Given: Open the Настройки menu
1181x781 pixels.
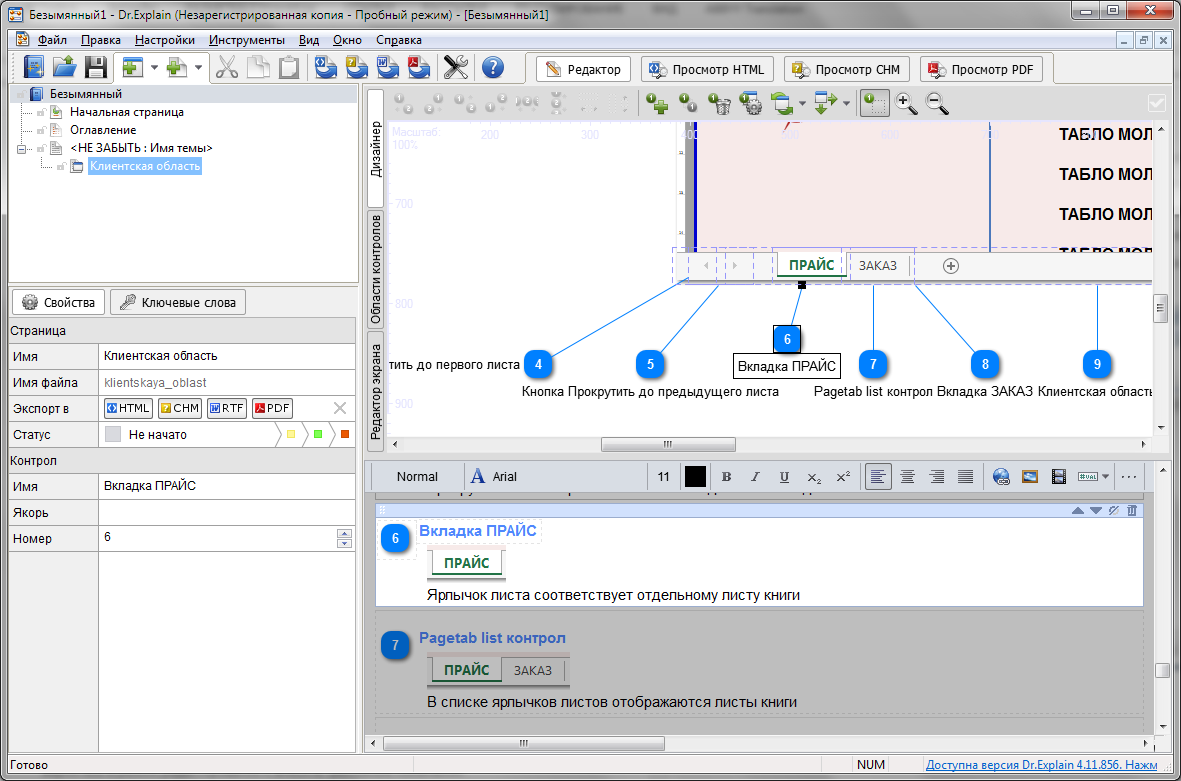Looking at the screenshot, I should point(165,40).
